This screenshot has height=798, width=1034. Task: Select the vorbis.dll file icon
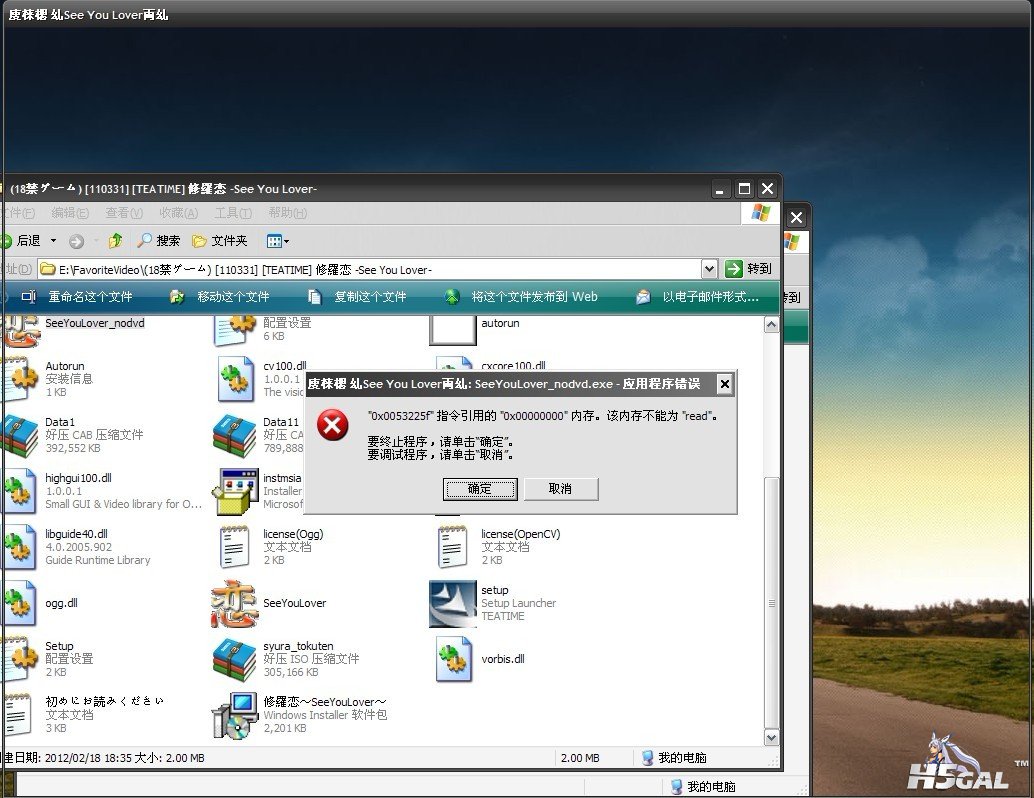click(x=452, y=660)
